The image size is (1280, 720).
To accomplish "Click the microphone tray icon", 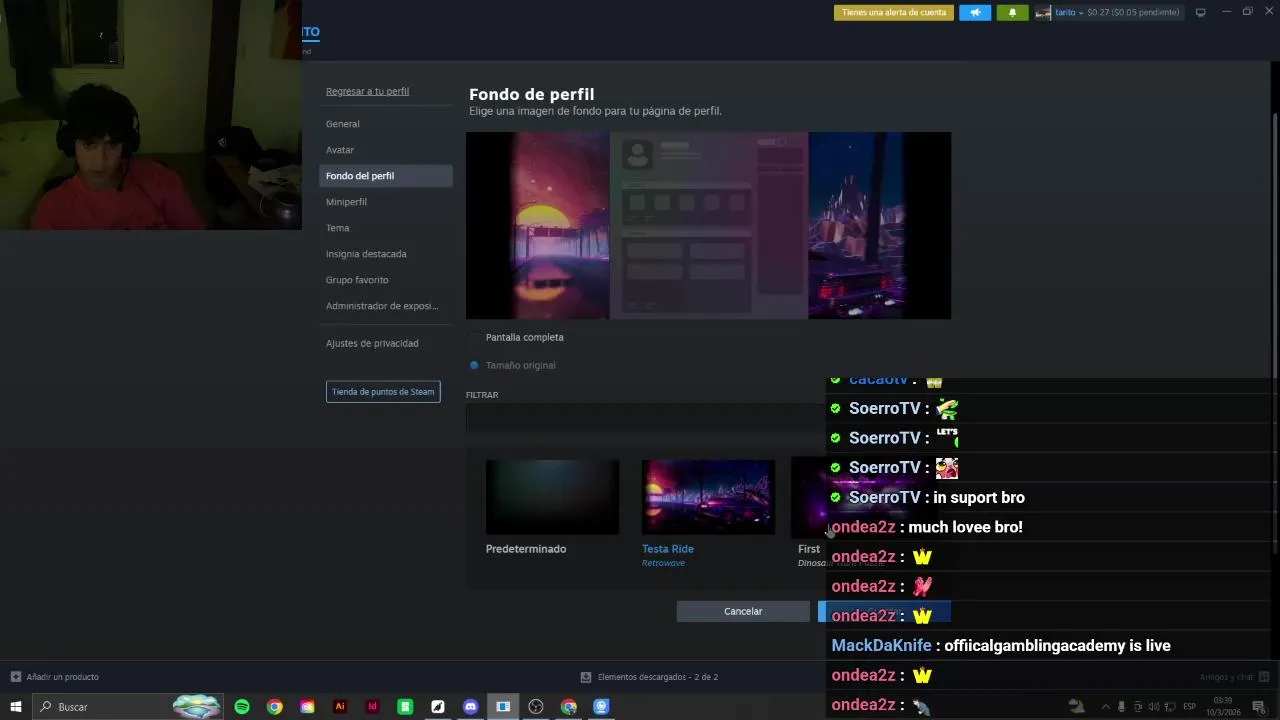I will [1121, 707].
